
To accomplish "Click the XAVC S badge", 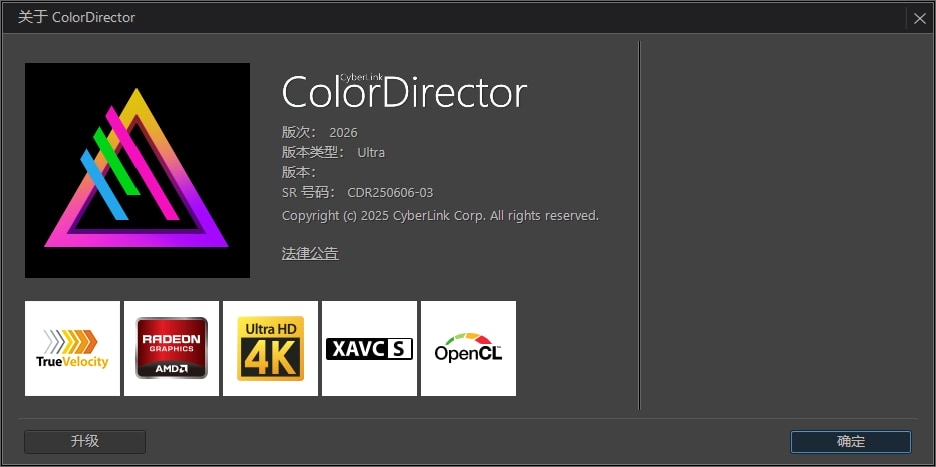I will pyautogui.click(x=370, y=348).
